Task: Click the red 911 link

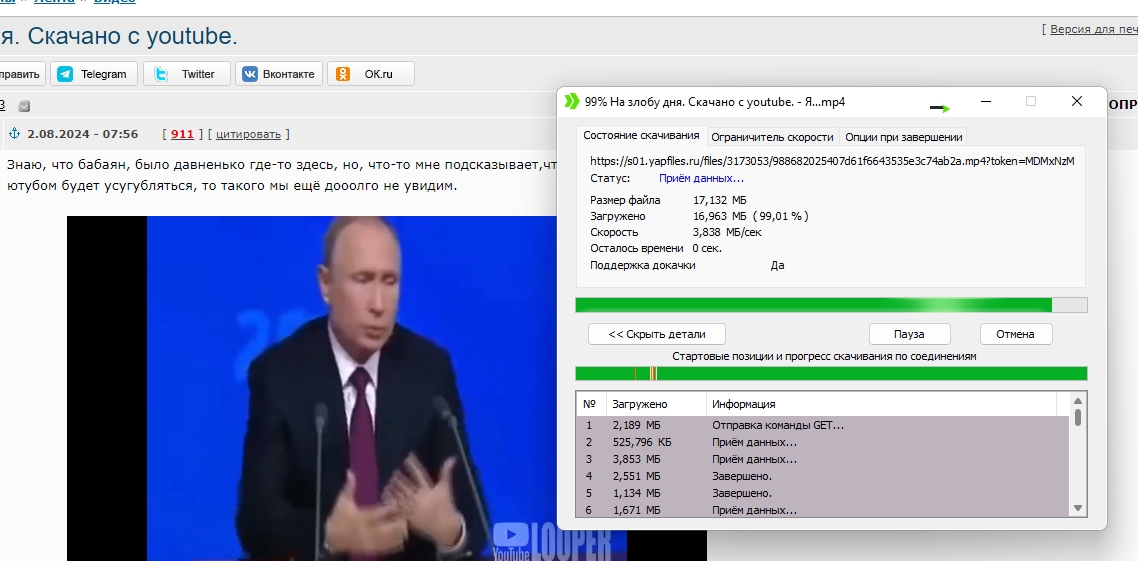Action: pyautogui.click(x=182, y=134)
